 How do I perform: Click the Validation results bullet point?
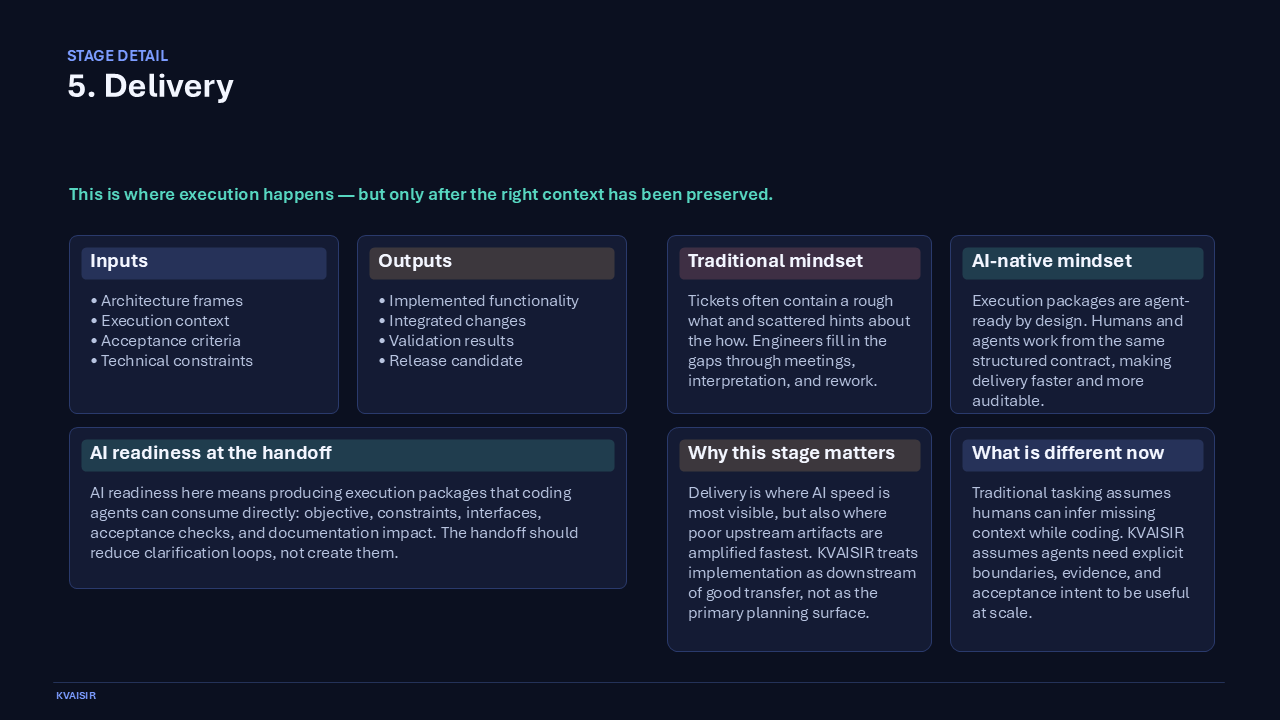coord(450,341)
